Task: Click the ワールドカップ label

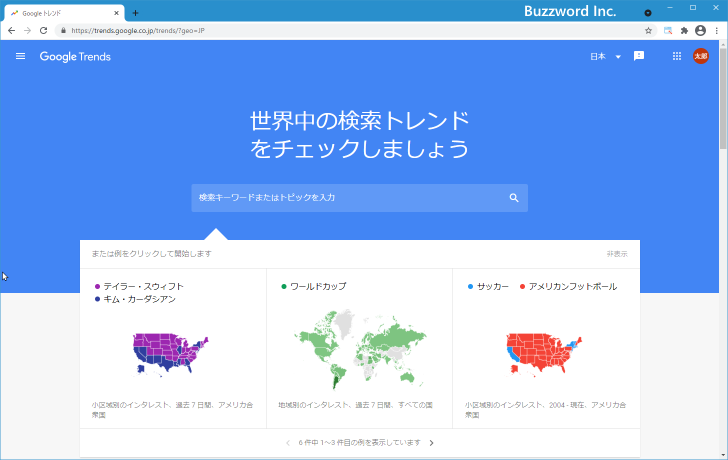Action: (318, 286)
